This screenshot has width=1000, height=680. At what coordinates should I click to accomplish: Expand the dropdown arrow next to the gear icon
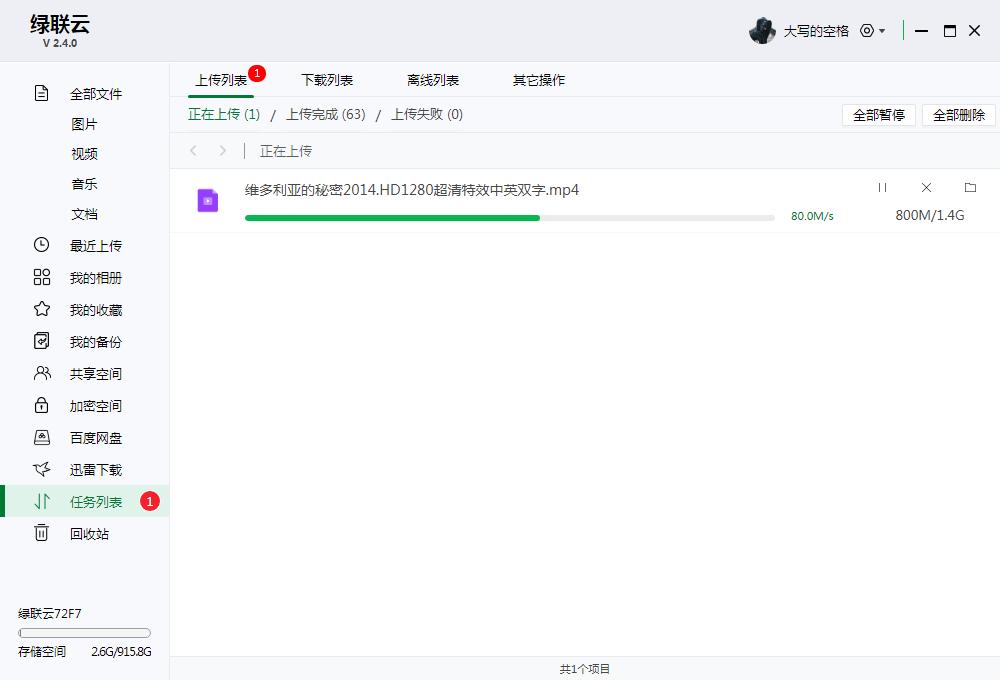tap(880, 31)
